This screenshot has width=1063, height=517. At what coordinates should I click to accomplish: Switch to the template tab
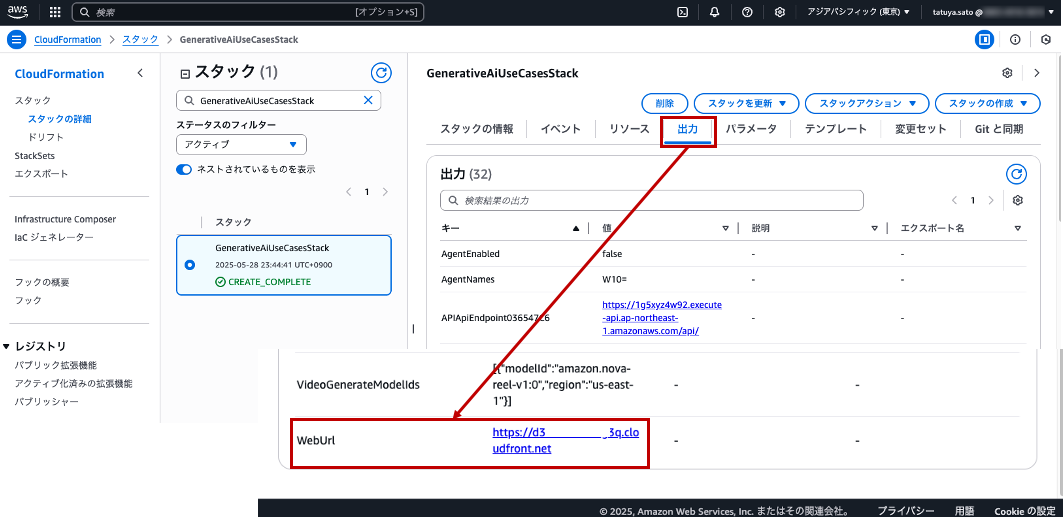click(x=836, y=129)
